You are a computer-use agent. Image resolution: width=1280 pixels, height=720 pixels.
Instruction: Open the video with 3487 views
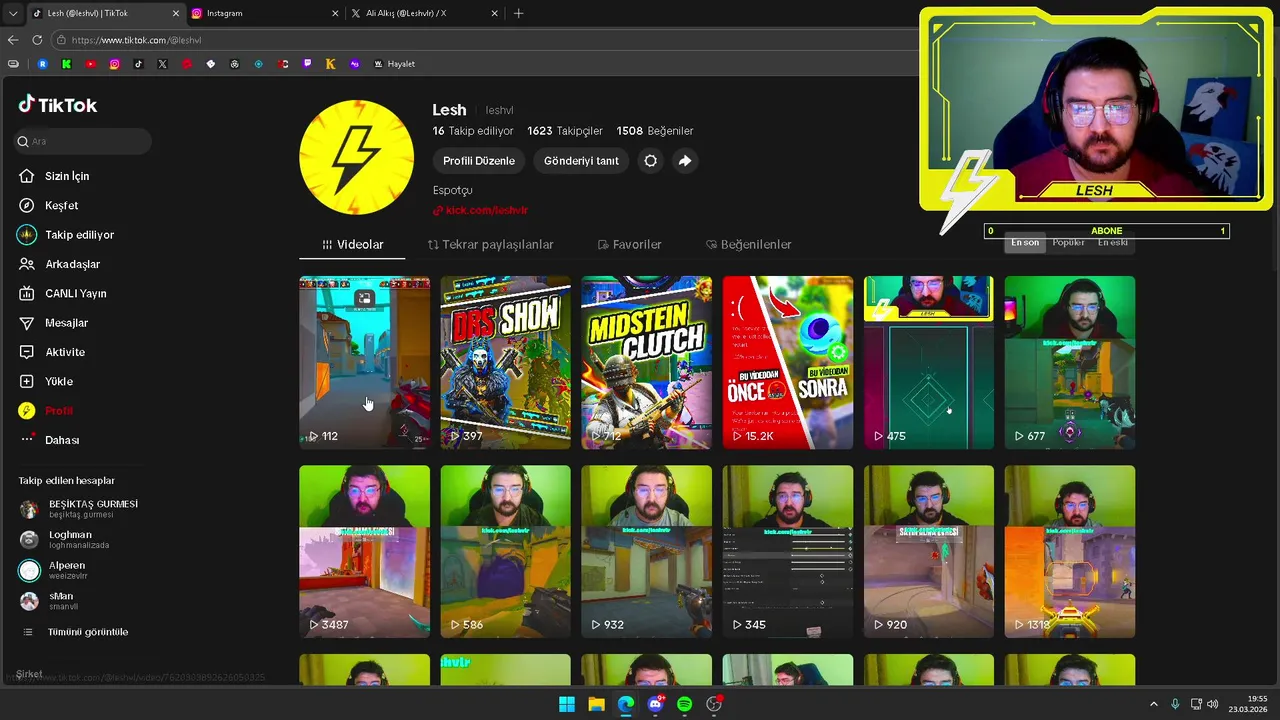click(x=364, y=551)
